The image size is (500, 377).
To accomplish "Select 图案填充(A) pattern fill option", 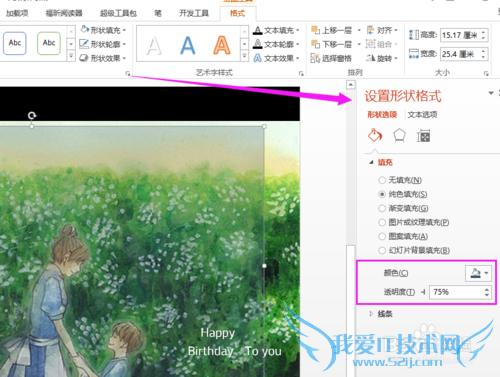I will coord(403,236).
